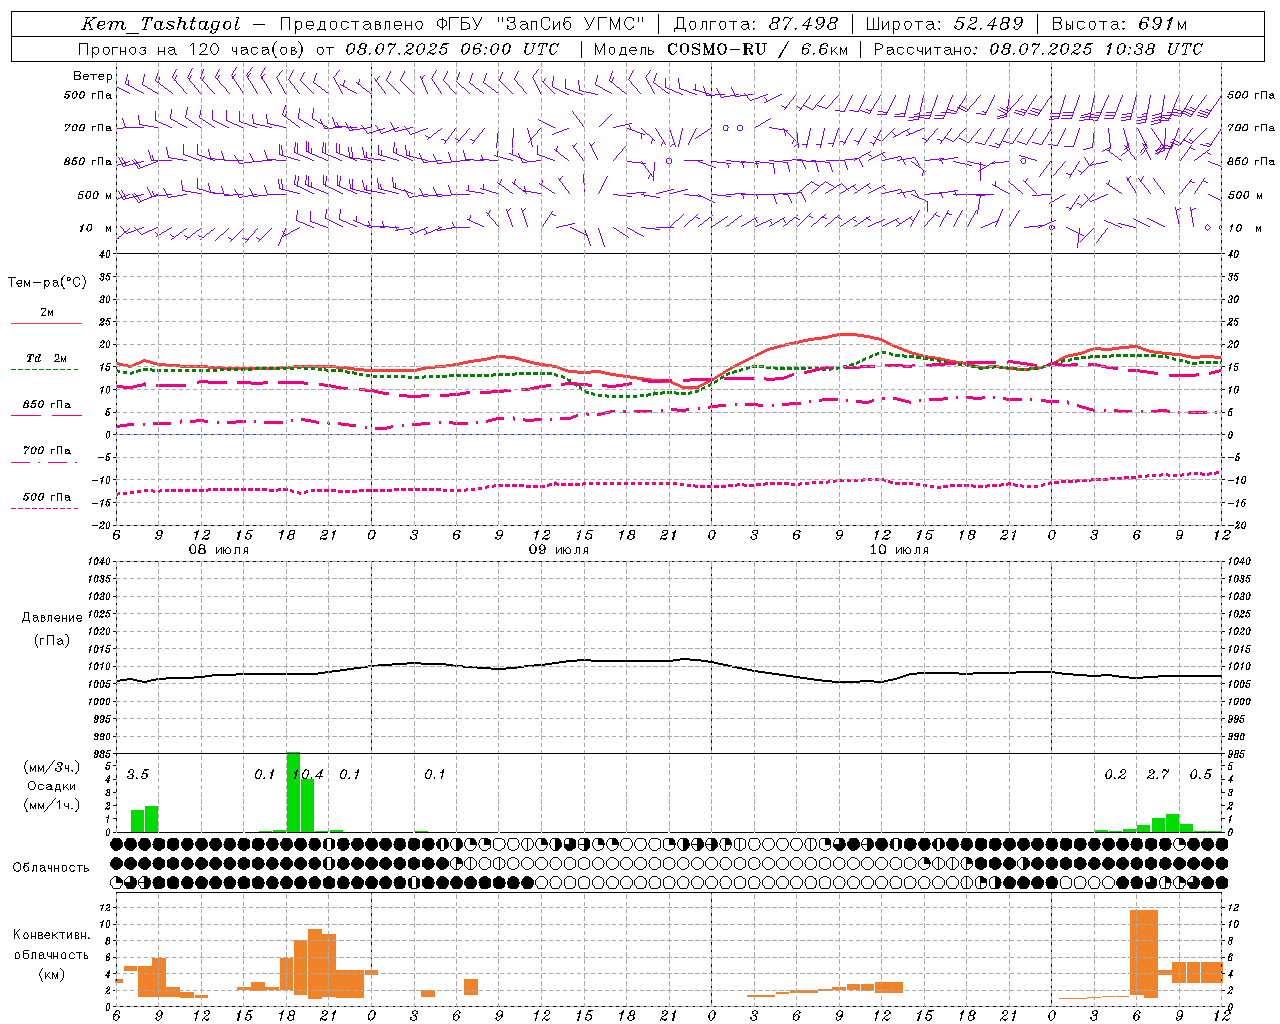Click the 'Осадки' precipitation label
This screenshot has height=1024, width=1280.
coord(51,786)
